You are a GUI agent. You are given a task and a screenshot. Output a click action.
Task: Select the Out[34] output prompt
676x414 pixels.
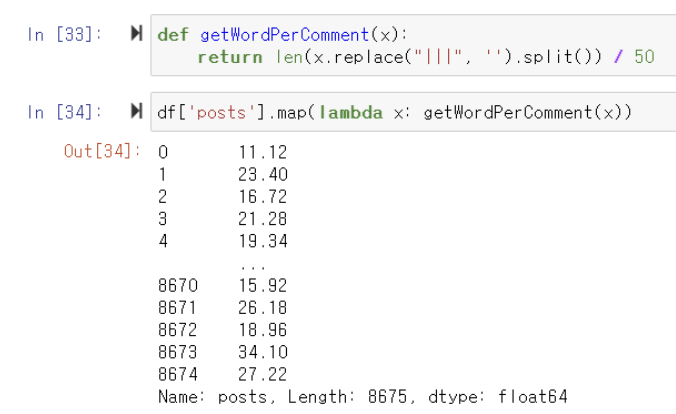(x=102, y=151)
